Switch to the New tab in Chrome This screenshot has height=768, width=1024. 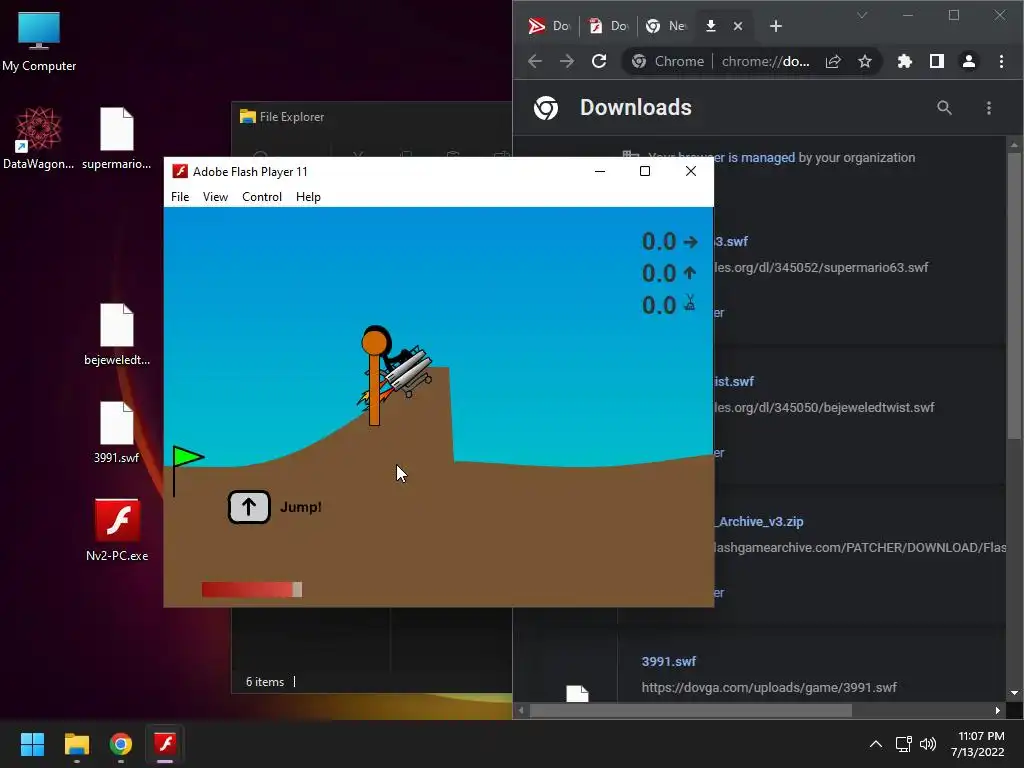(x=665, y=25)
